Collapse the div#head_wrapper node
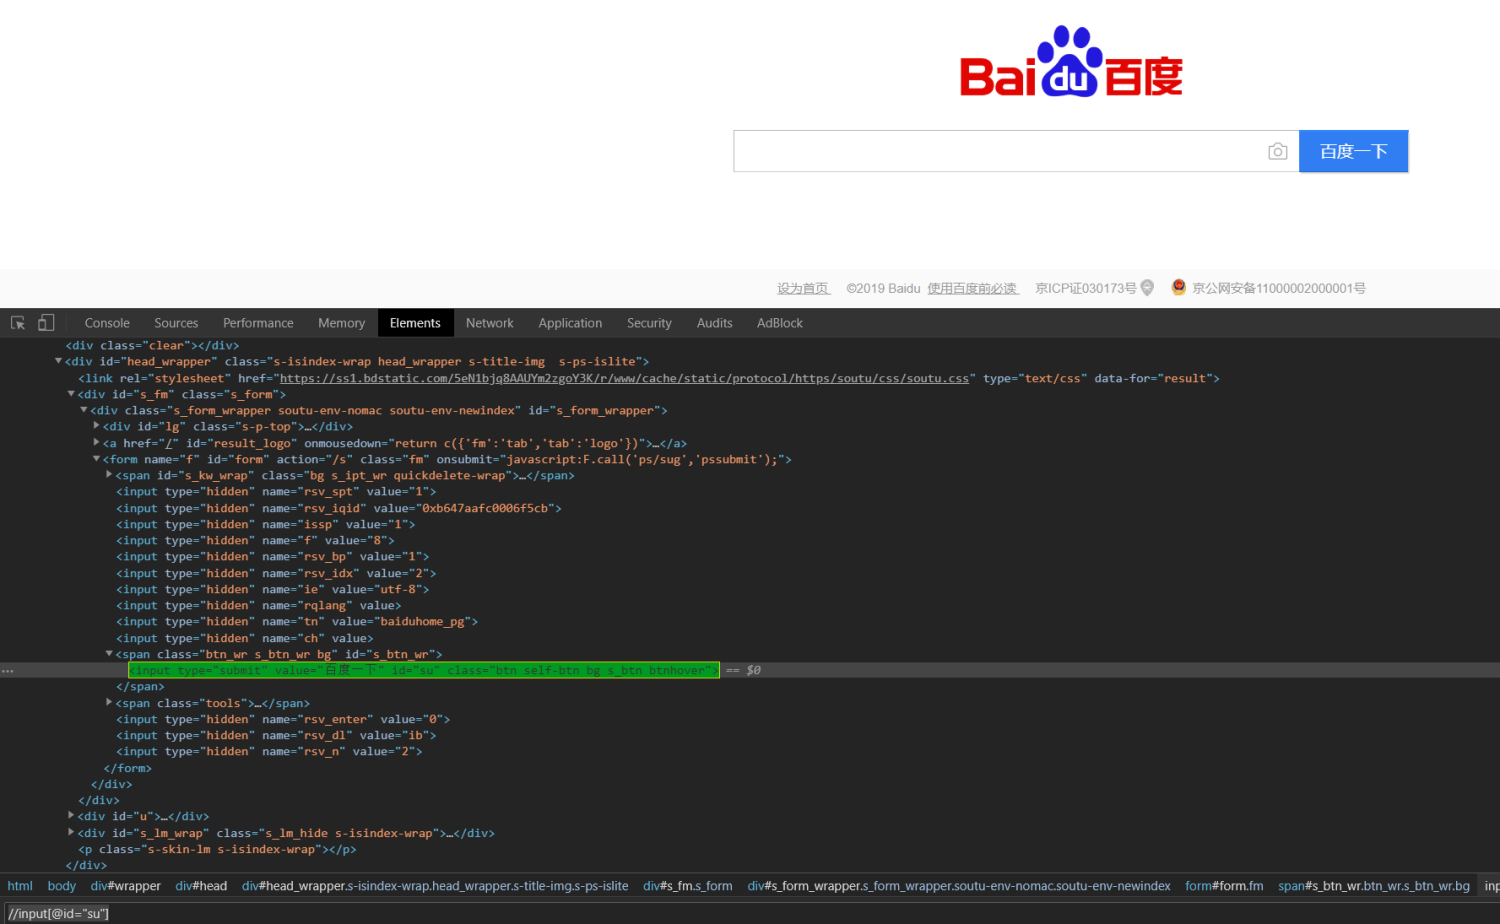1500x924 pixels. pyautogui.click(x=58, y=361)
